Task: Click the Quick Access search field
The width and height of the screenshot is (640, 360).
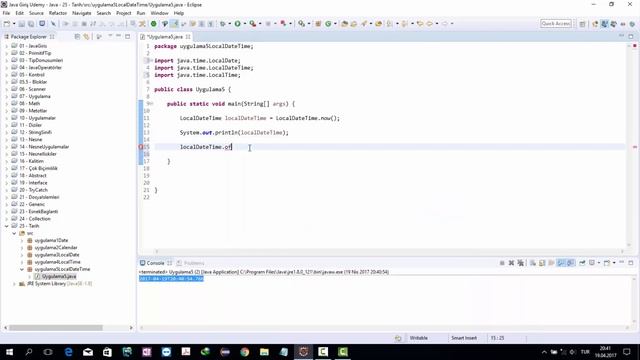Action: click(556, 24)
